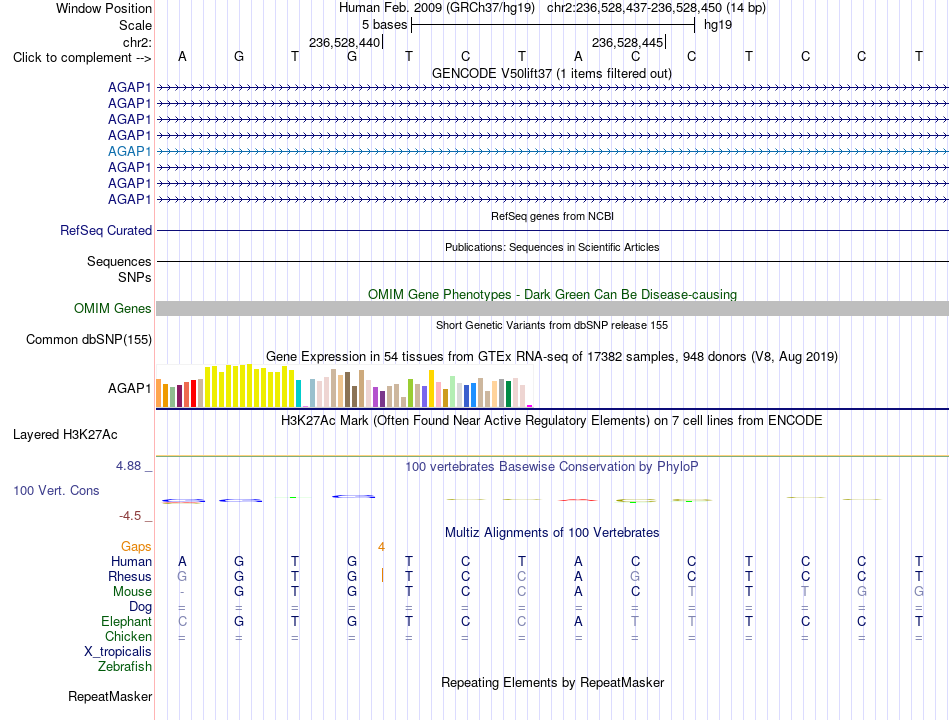Click AGAP1 label beside GTEx bar chart
950x720 pixels.
pyautogui.click(x=129, y=388)
